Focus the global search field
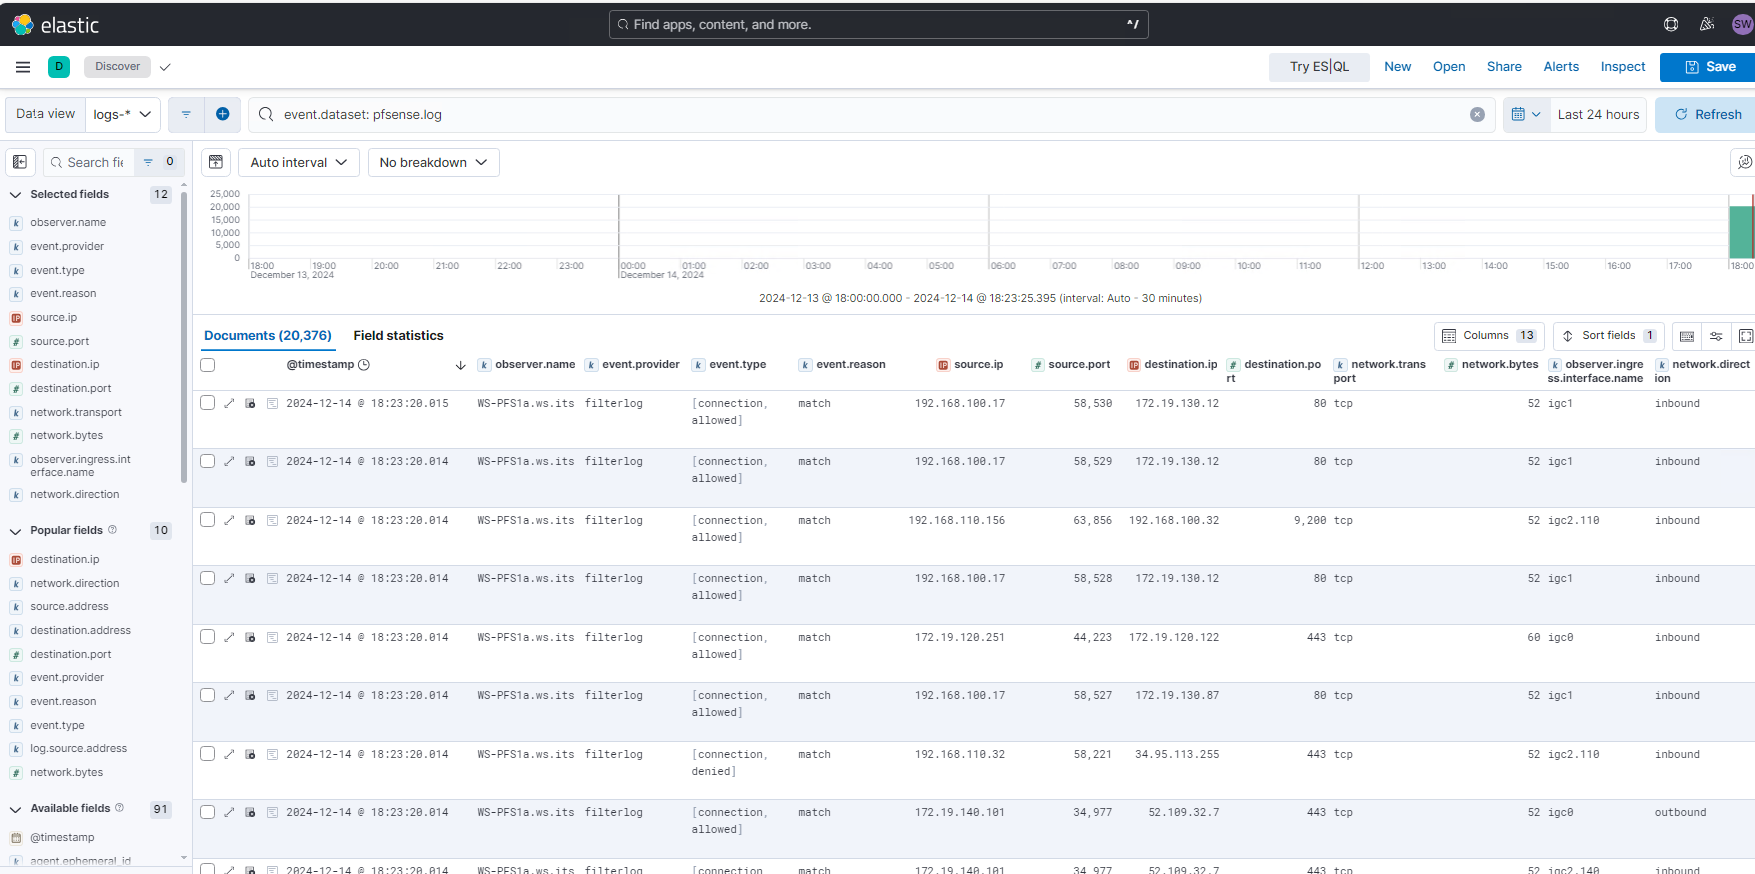 click(878, 25)
